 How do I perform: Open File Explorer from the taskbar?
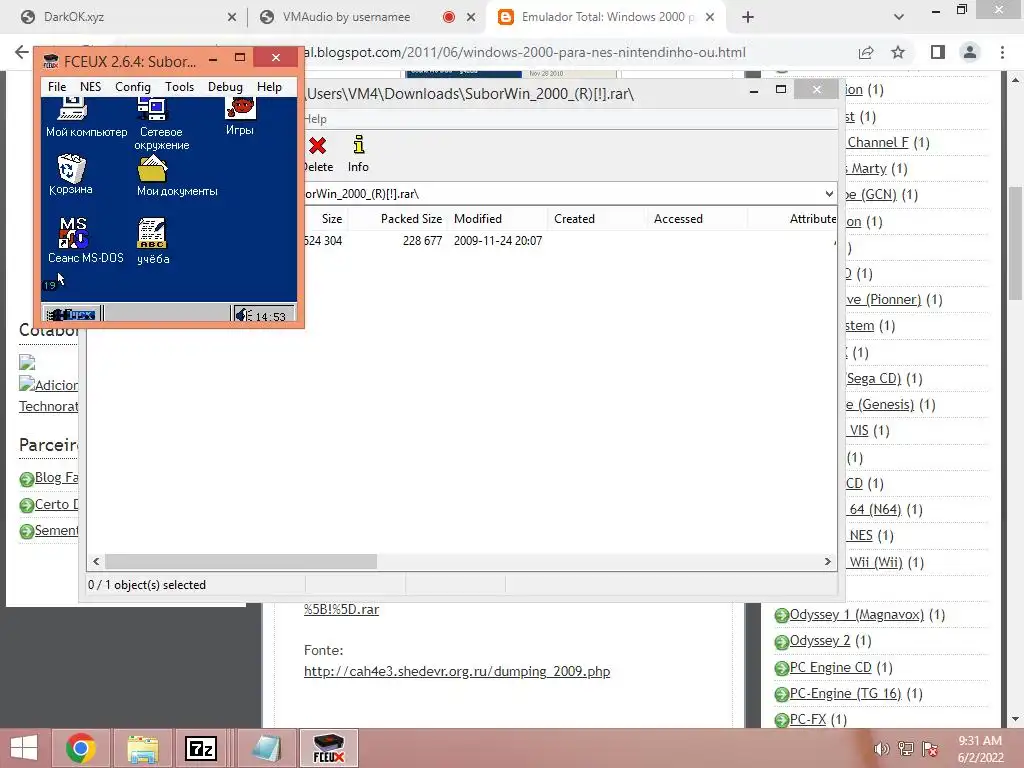click(x=143, y=748)
